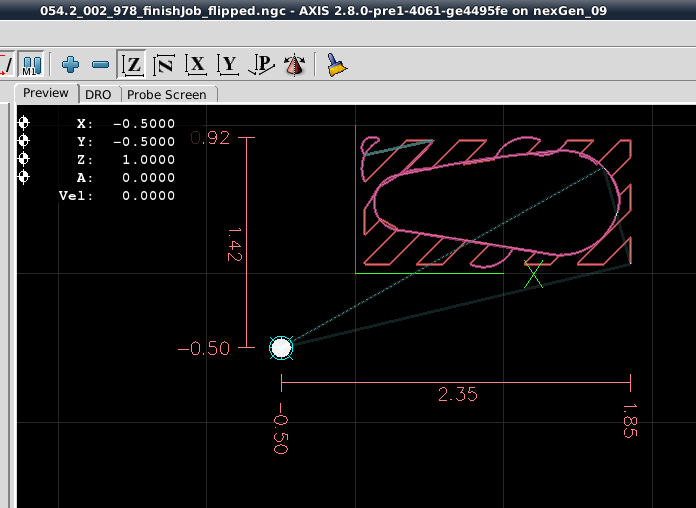Screen dimensions: 696x508
Task: Open the Preview tab
Action: tap(46, 93)
